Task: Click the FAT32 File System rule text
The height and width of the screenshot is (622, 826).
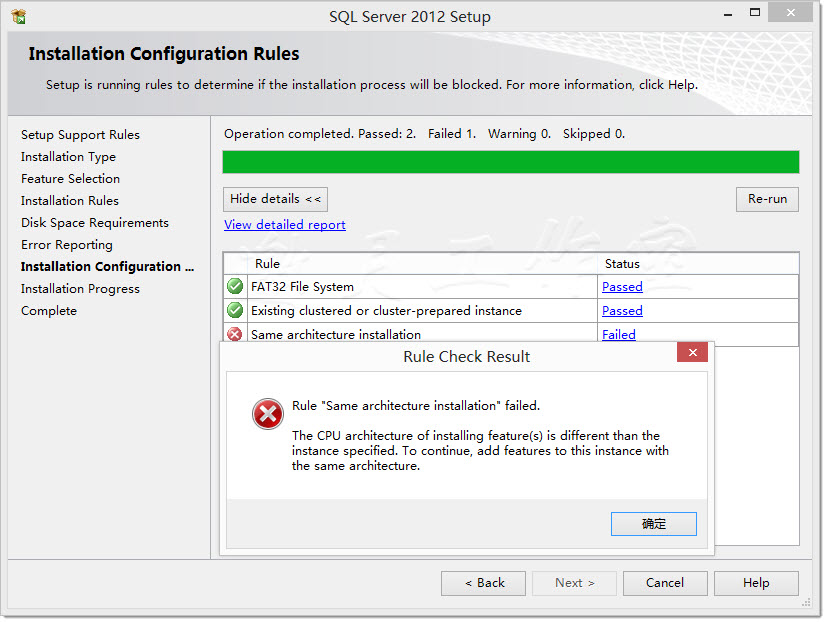Action: pos(302,287)
